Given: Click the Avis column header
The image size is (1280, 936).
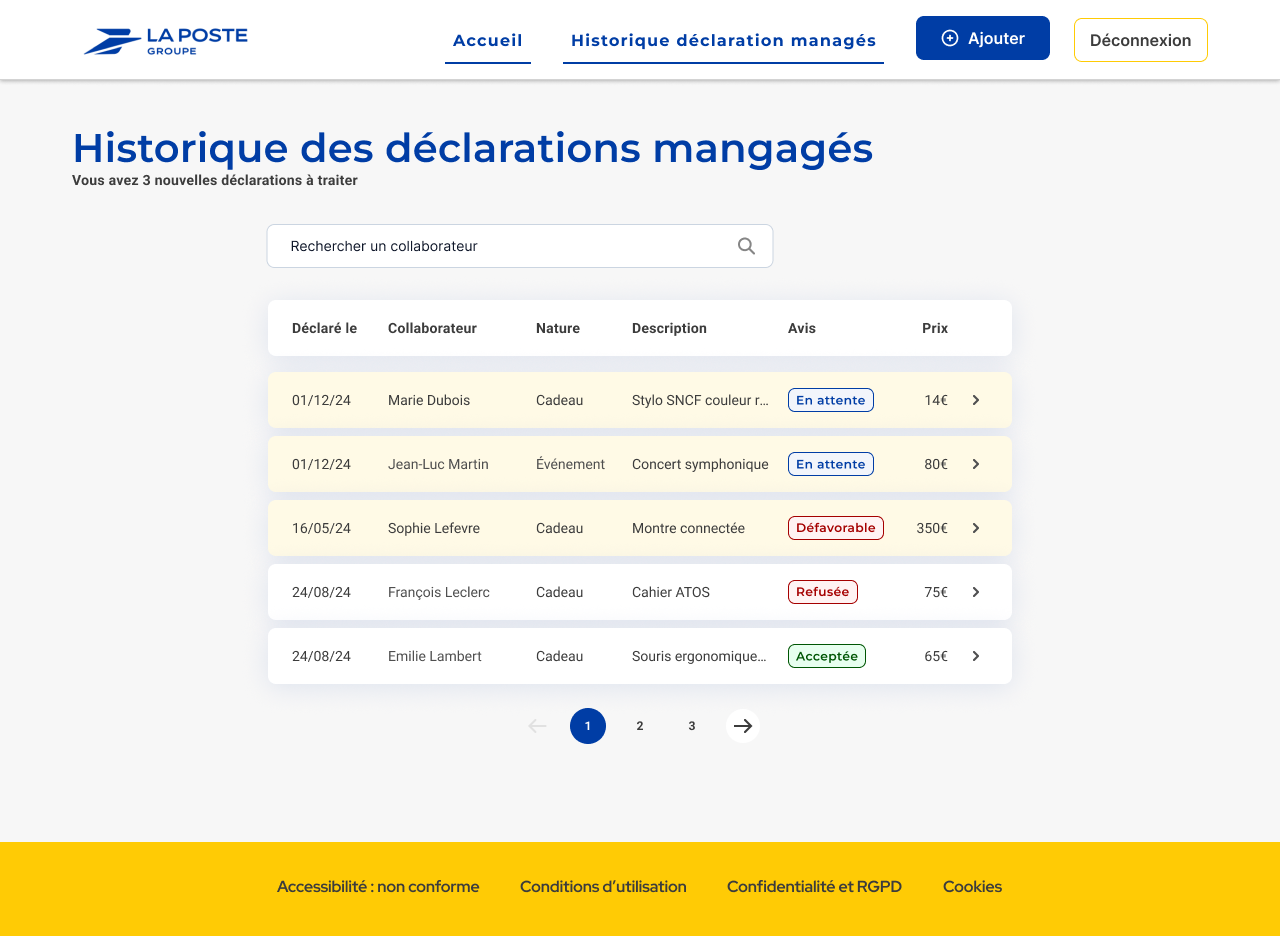Looking at the screenshot, I should tap(802, 328).
